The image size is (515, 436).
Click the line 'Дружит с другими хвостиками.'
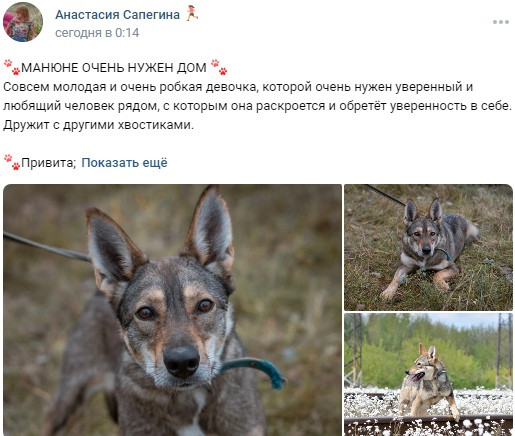98,125
